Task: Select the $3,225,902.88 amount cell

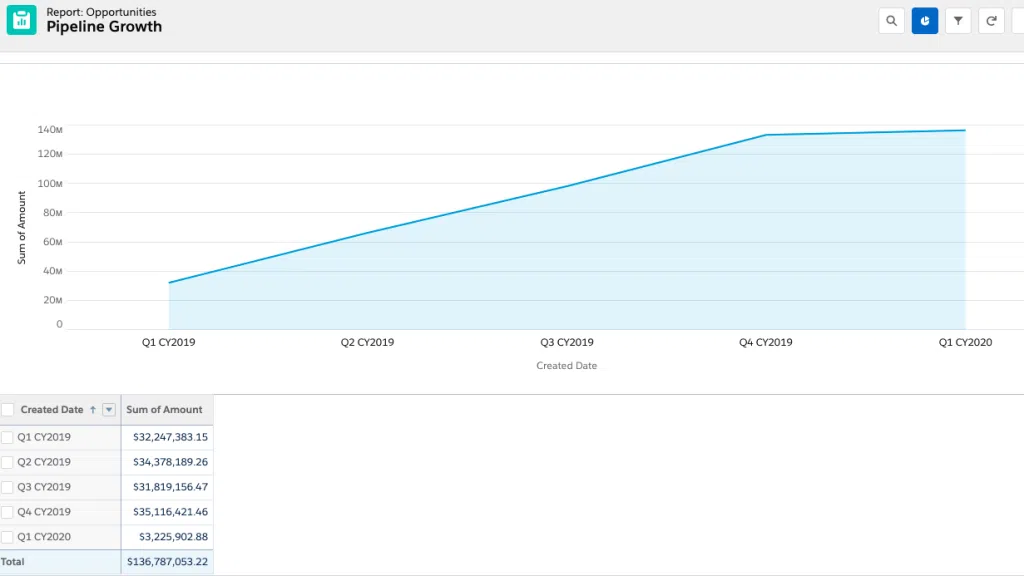Action: click(x=173, y=536)
